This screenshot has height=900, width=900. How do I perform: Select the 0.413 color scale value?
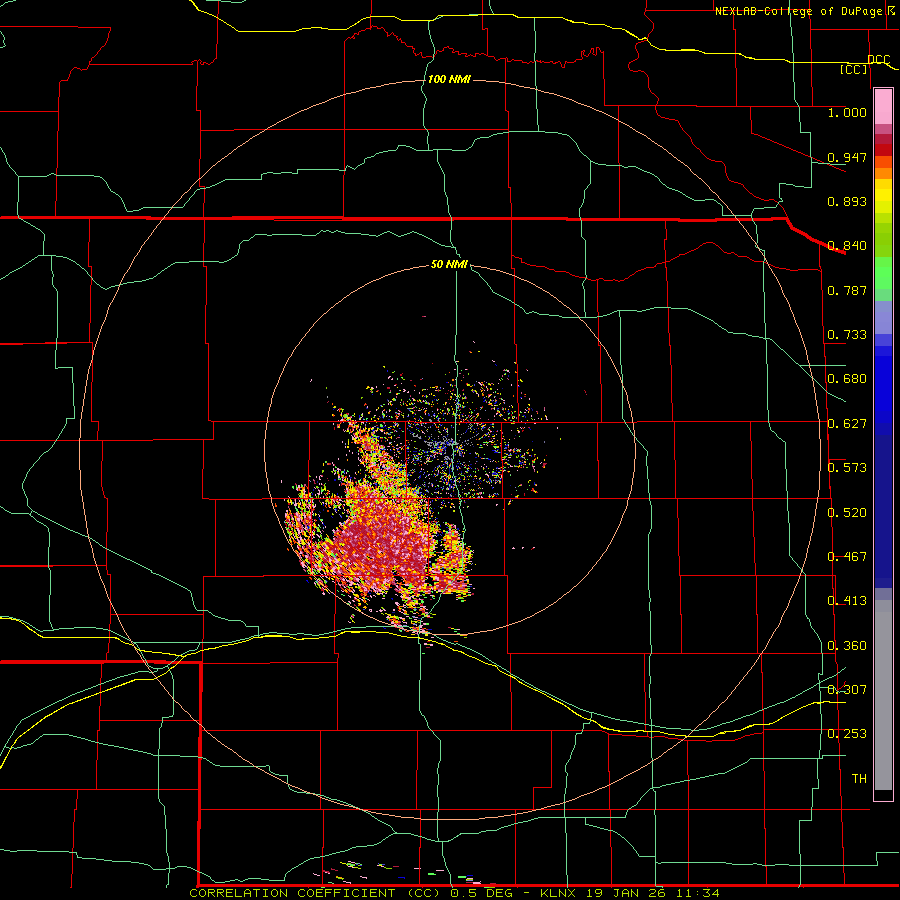(847, 601)
